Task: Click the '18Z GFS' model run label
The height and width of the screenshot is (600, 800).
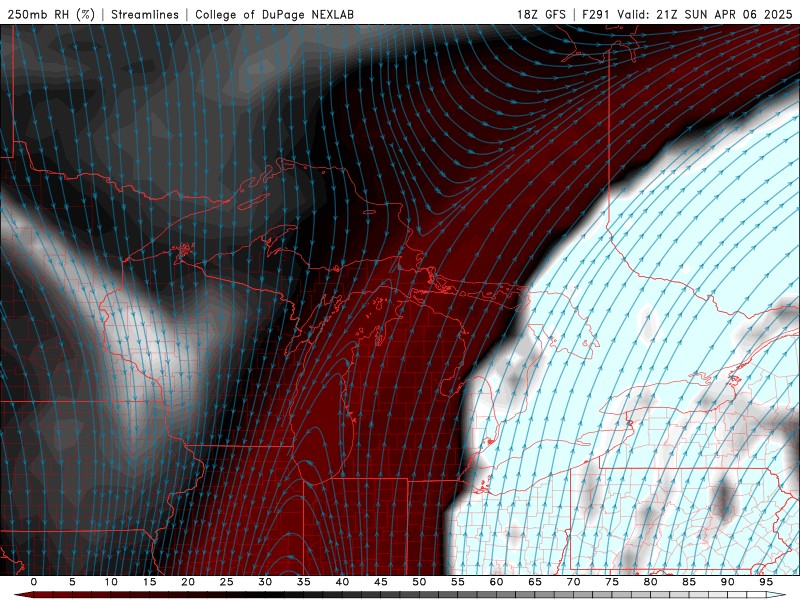Action: tap(541, 14)
